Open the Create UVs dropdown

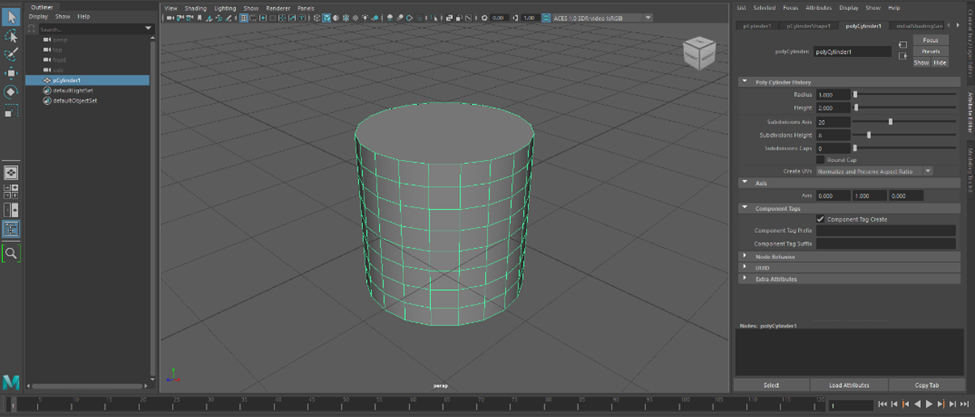pyautogui.click(x=874, y=171)
